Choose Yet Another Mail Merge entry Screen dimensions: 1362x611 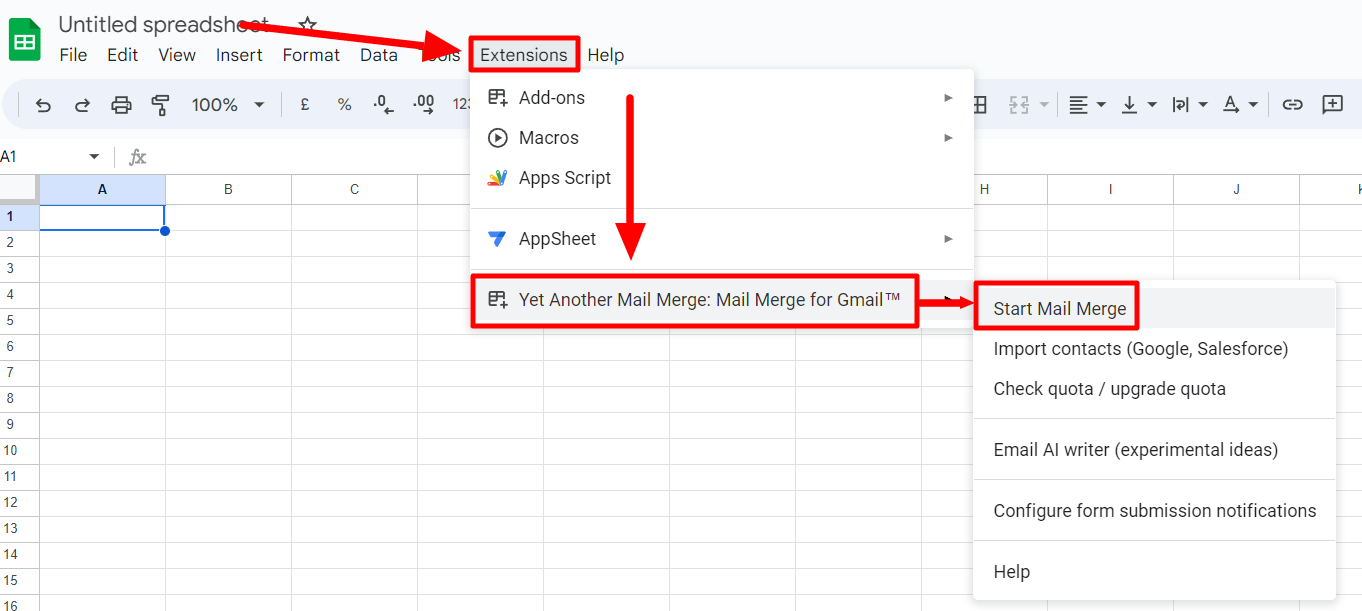pos(722,299)
